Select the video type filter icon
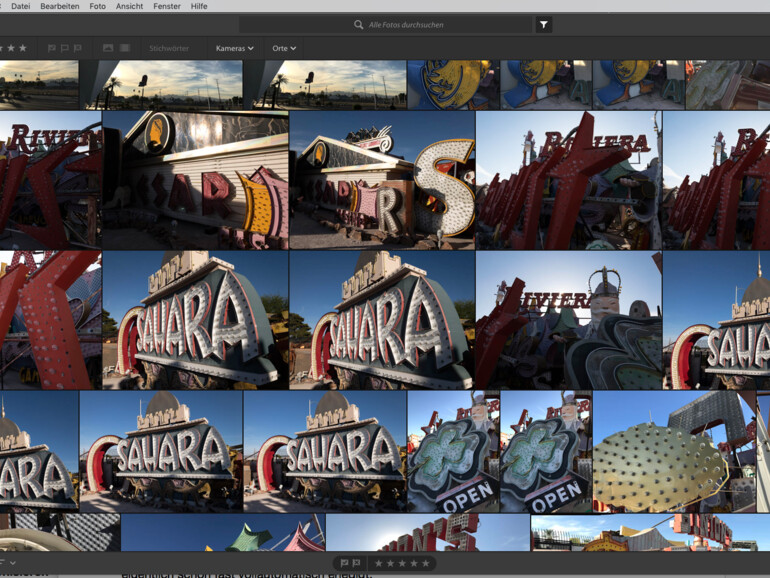This screenshot has height=578, width=770. point(125,48)
